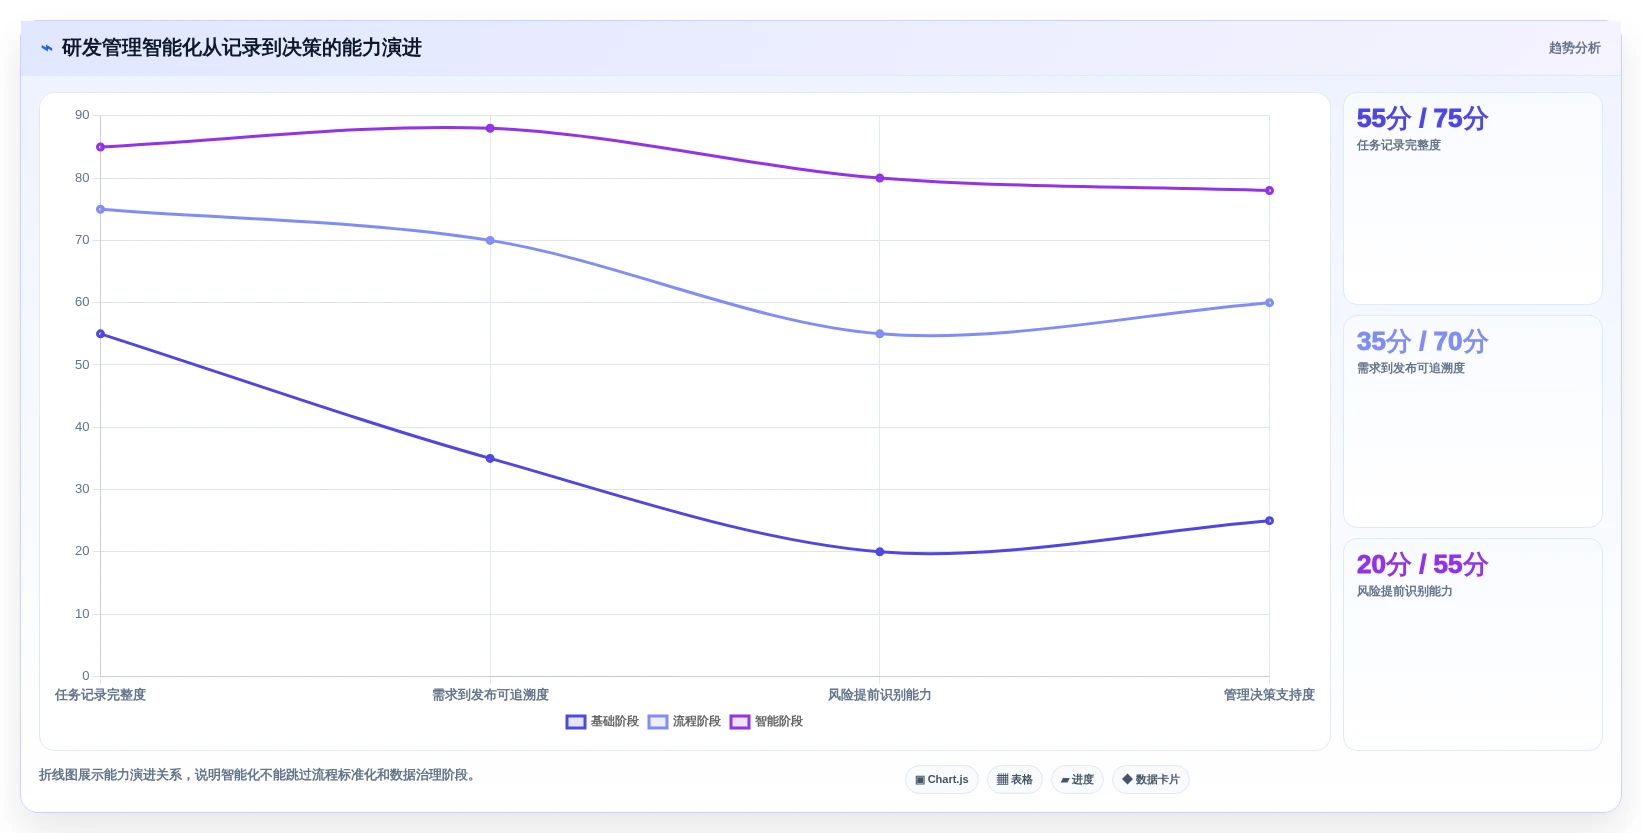Click the chart title 研发管理智能化从记录到决策的能力演进
1642x833 pixels.
(x=242, y=48)
